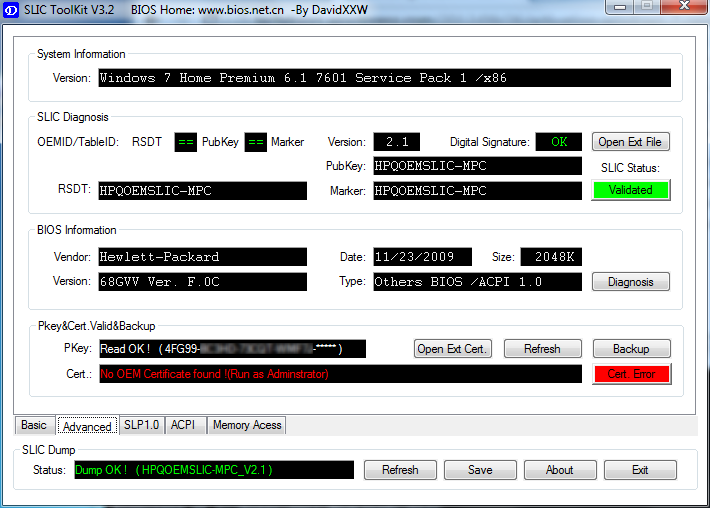Switch to the Memory Acess tab
This screenshot has width=710, height=508.
[x=247, y=425]
